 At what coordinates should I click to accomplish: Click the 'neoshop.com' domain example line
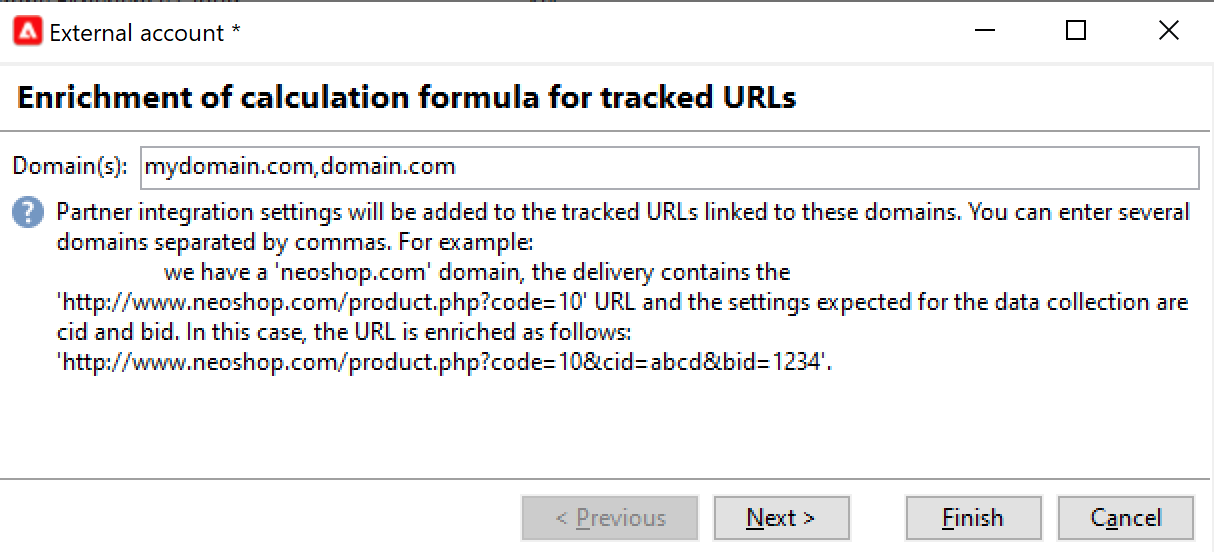coord(477,272)
